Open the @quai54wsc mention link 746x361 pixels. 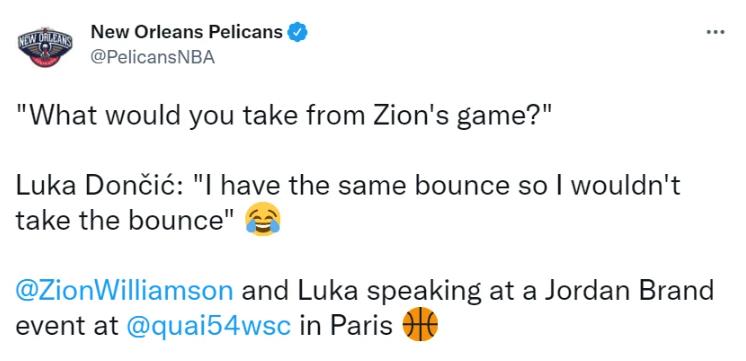click(x=208, y=326)
